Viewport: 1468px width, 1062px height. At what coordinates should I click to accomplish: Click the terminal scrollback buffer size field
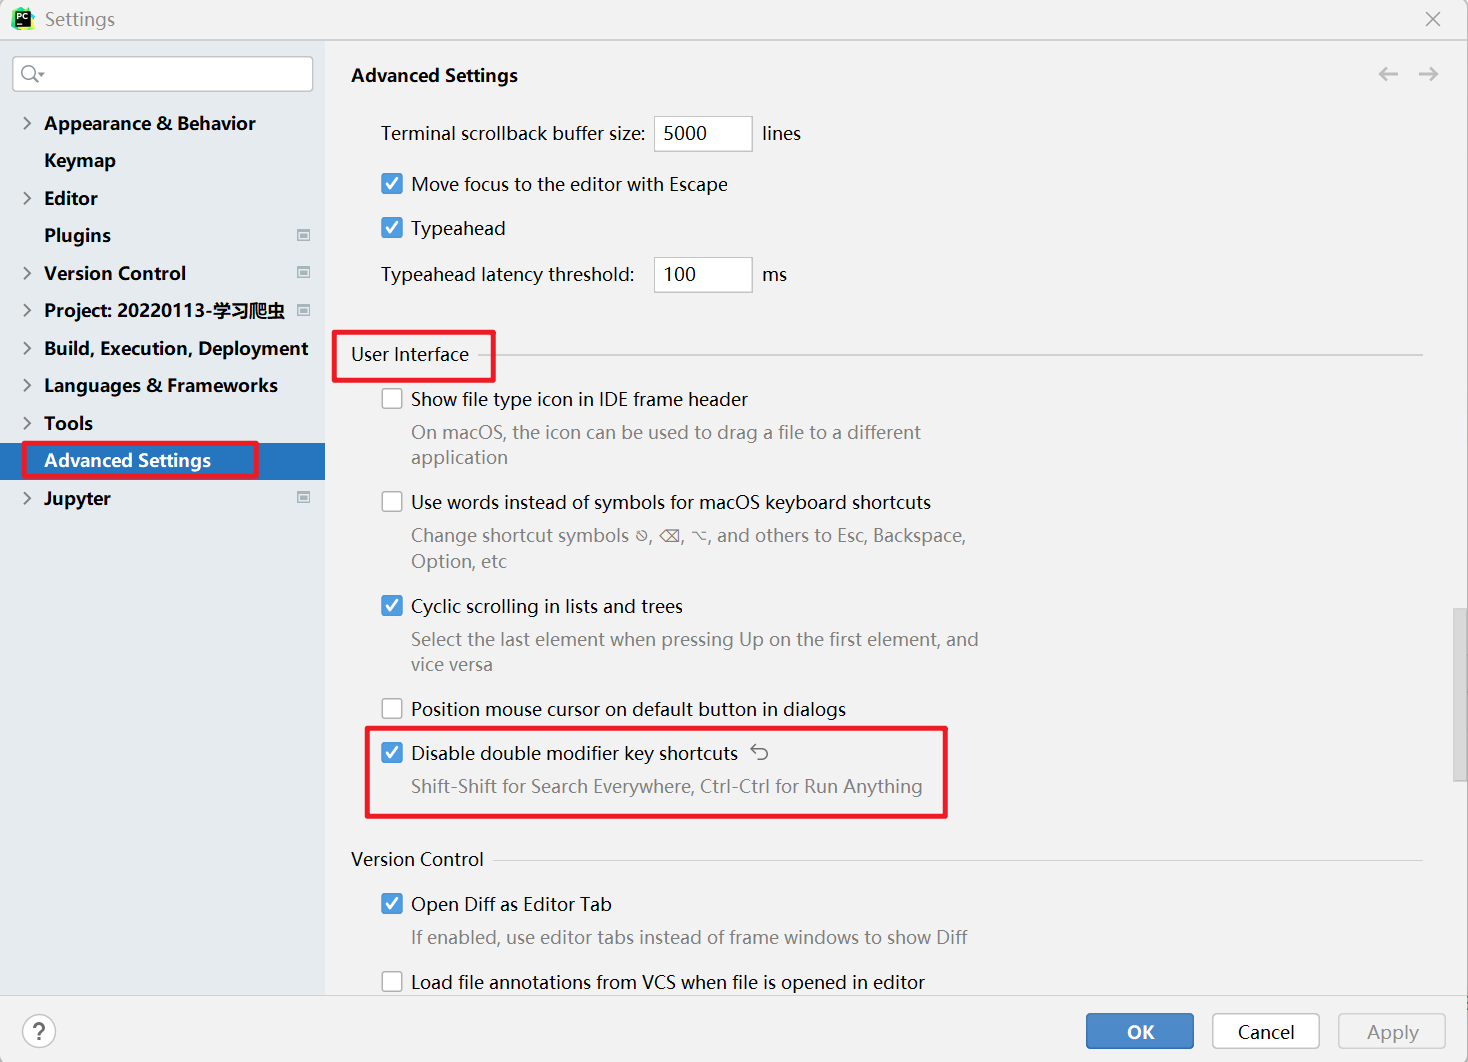click(x=703, y=133)
